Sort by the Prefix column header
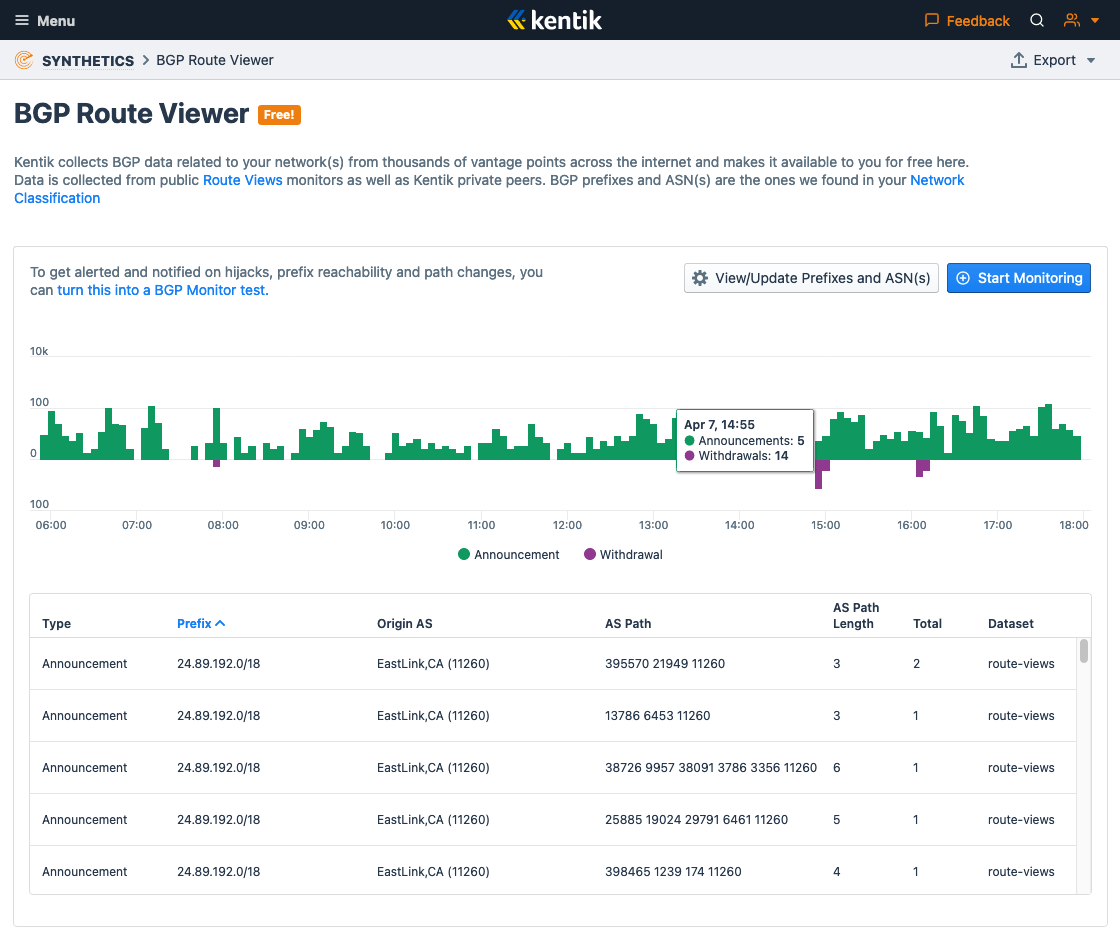Screen dimensions: 1120x939 point(200,623)
